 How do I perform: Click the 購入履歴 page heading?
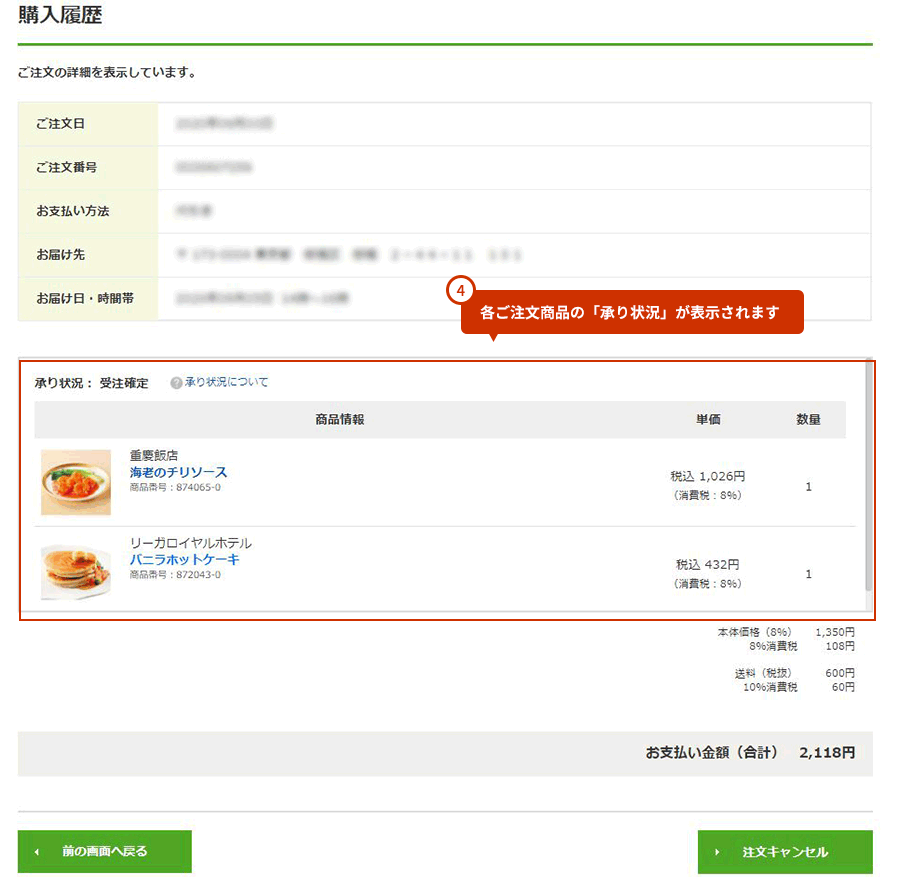(60, 15)
